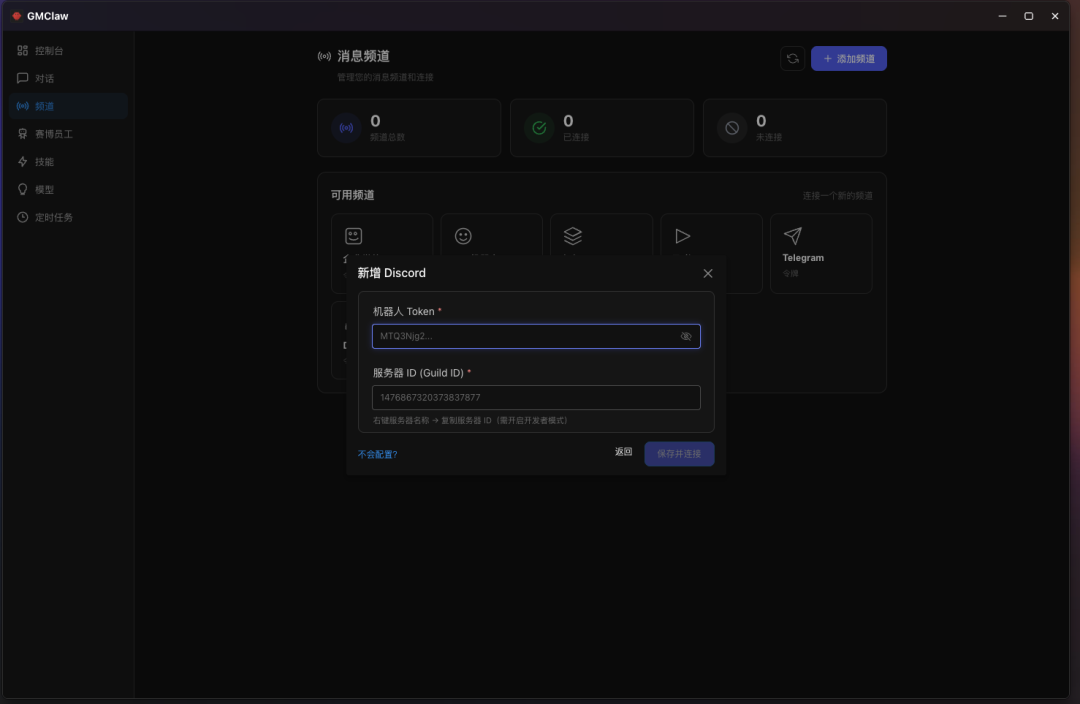This screenshot has width=1080, height=704.
Task: Open the 赛博员工 section
Action: coord(68,134)
